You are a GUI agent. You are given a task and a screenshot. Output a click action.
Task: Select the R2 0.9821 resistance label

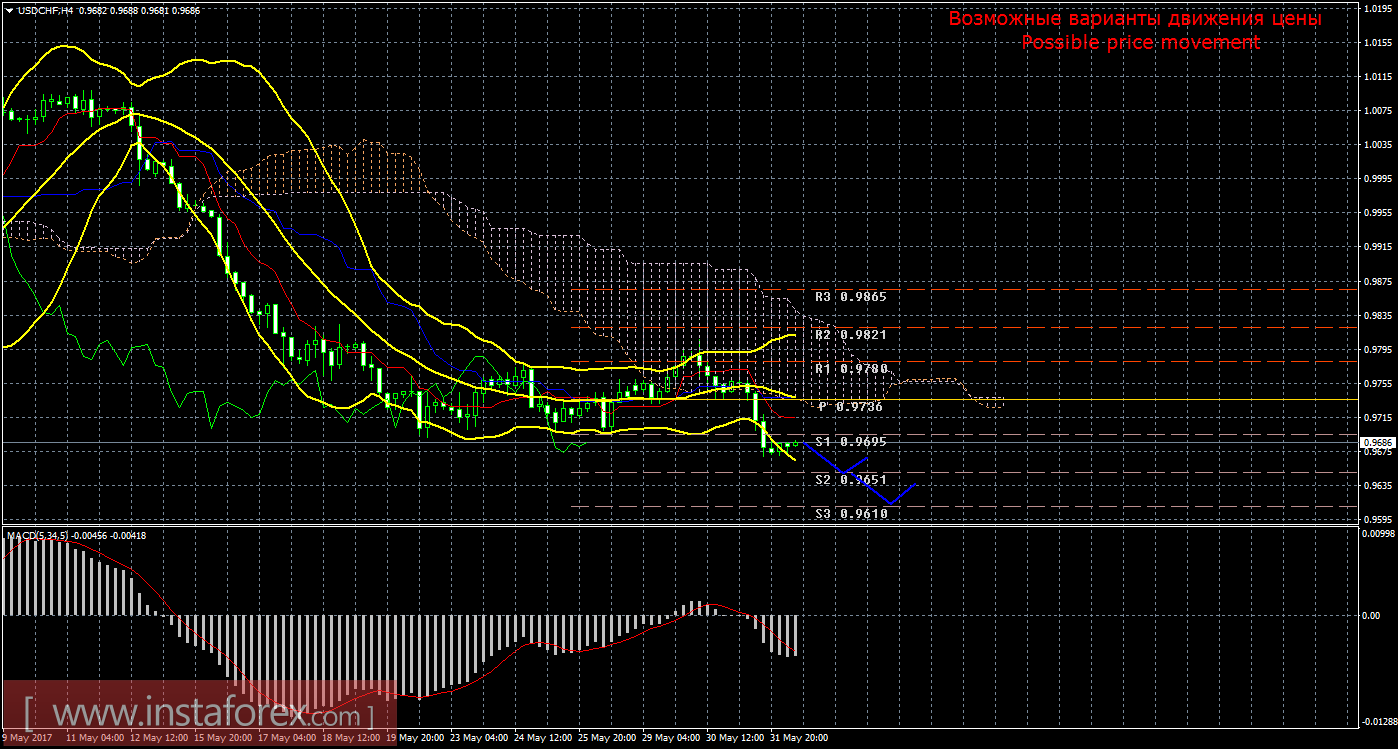pos(850,334)
